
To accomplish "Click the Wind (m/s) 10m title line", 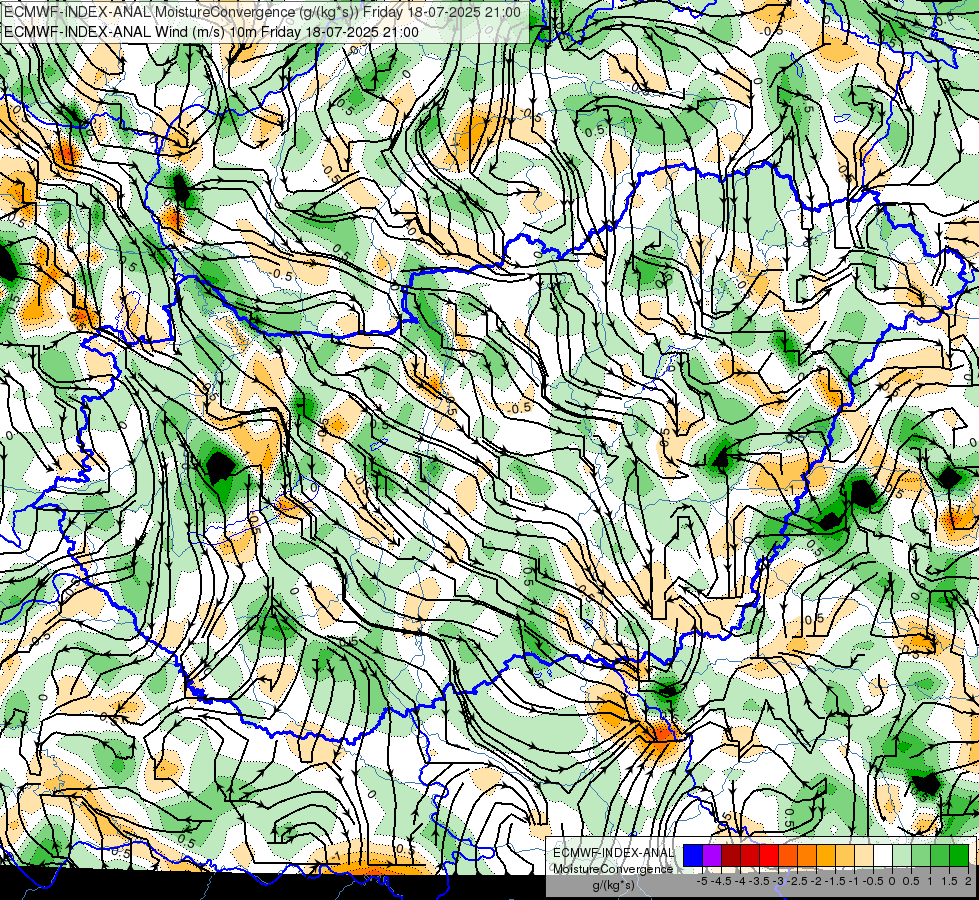I will tap(211, 32).
